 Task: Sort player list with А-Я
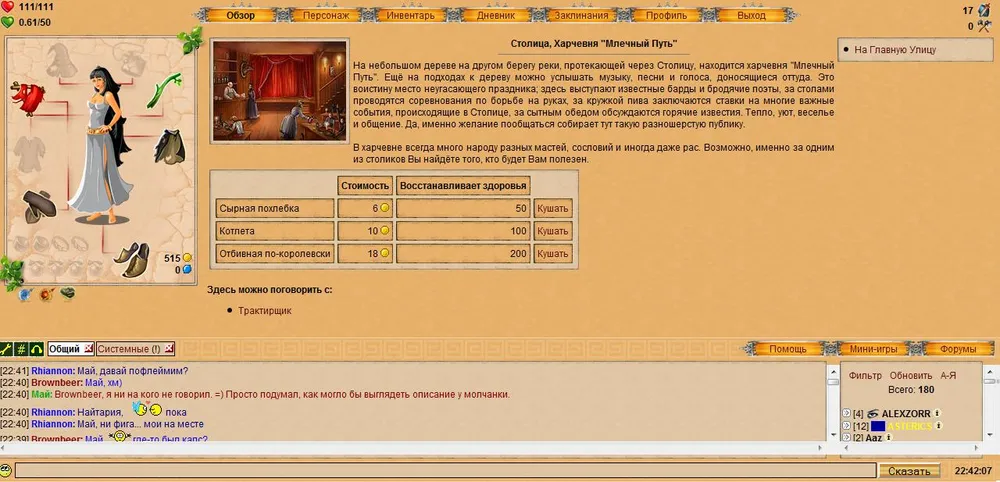[x=948, y=376]
